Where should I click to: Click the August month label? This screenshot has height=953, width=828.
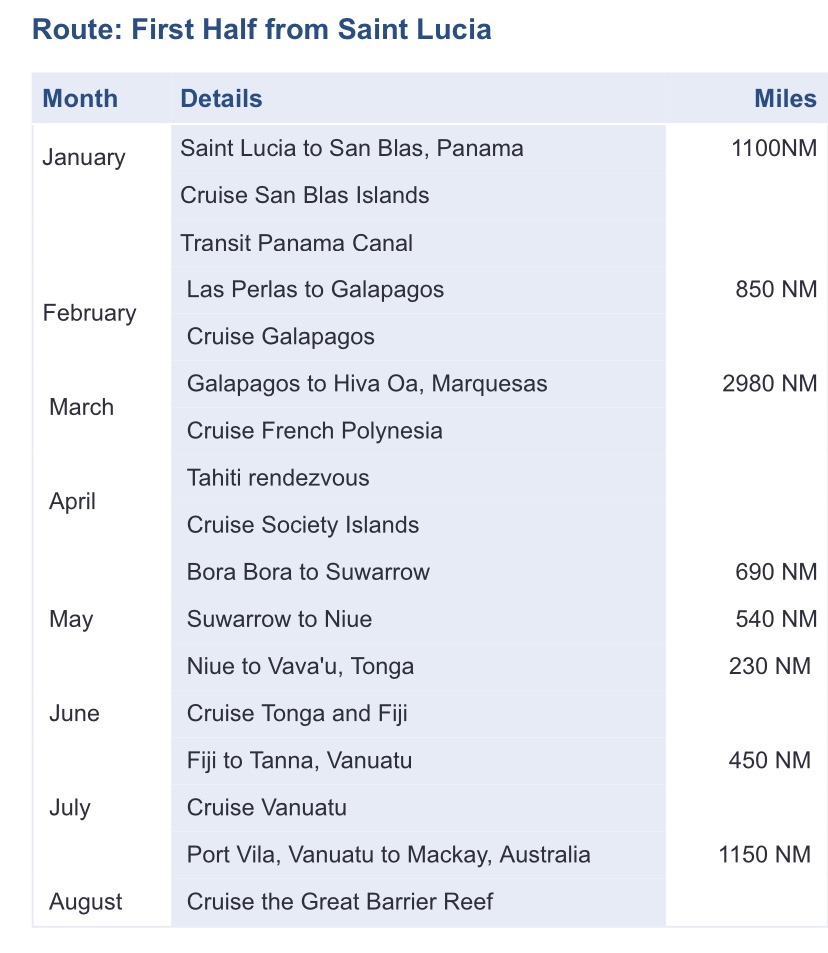(86, 902)
